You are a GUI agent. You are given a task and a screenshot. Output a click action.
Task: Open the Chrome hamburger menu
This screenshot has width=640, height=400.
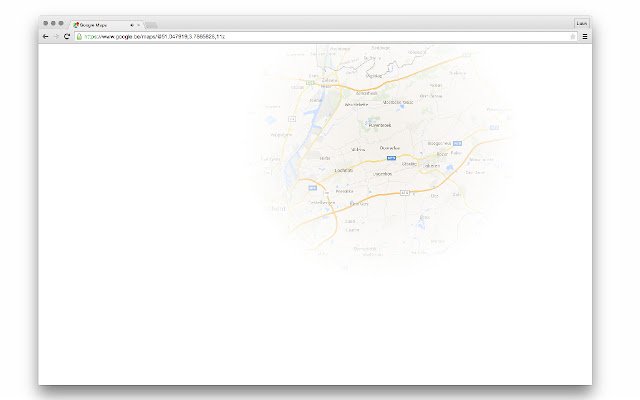pyautogui.click(x=585, y=37)
